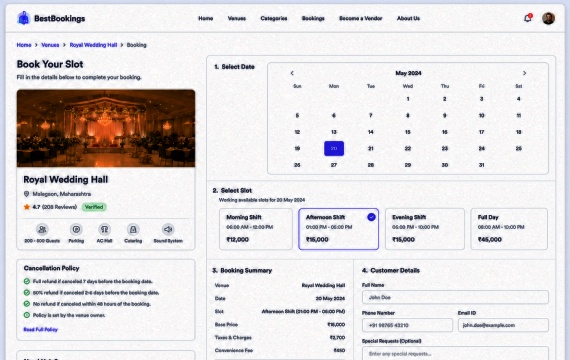Image resolution: width=570 pixels, height=360 pixels.
Task: Open Become a Vendor nav item
Action: coord(361,18)
